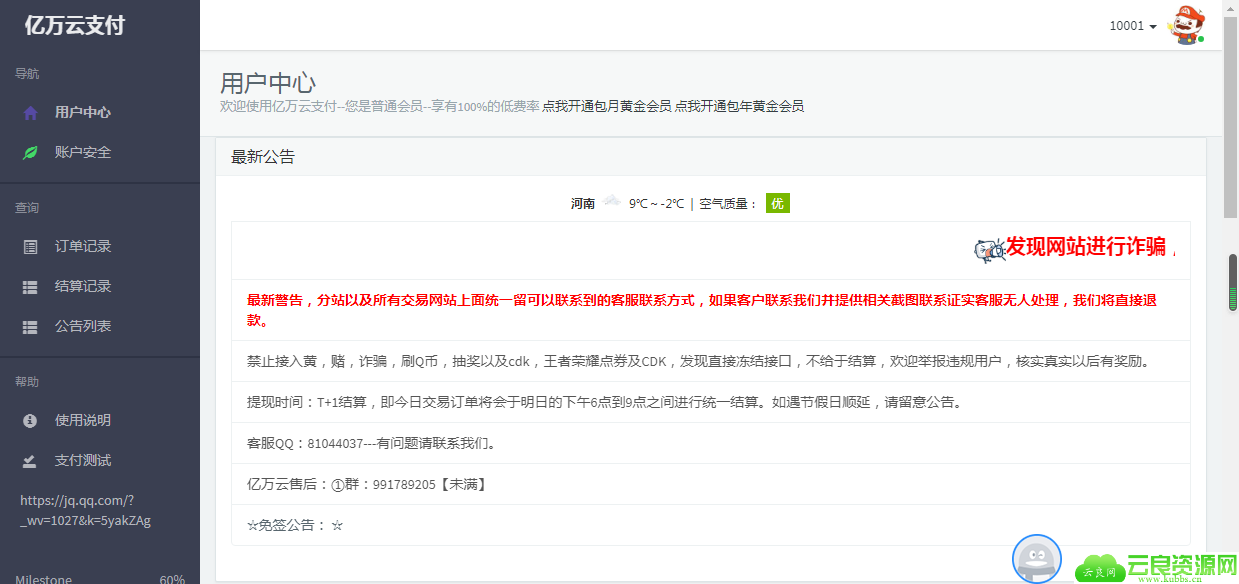Click the green 优 air quality badge

tap(778, 203)
